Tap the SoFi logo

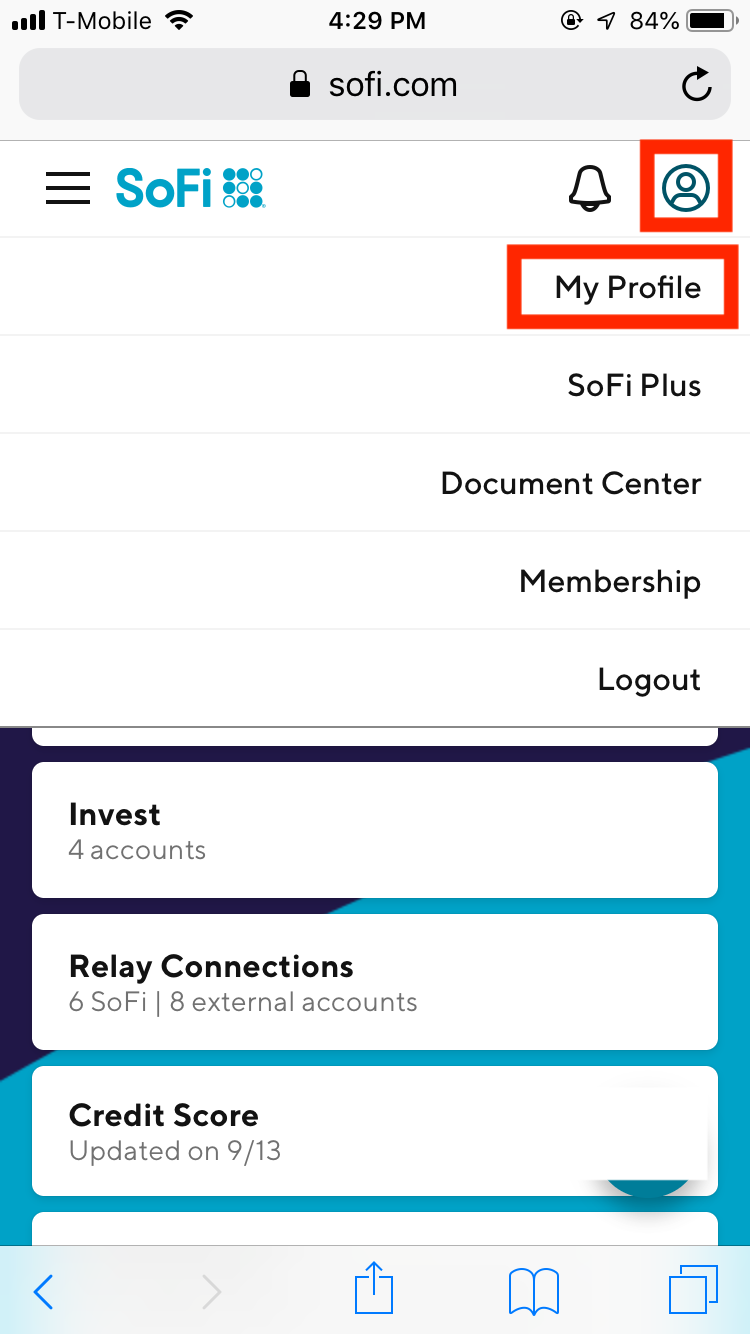190,187
